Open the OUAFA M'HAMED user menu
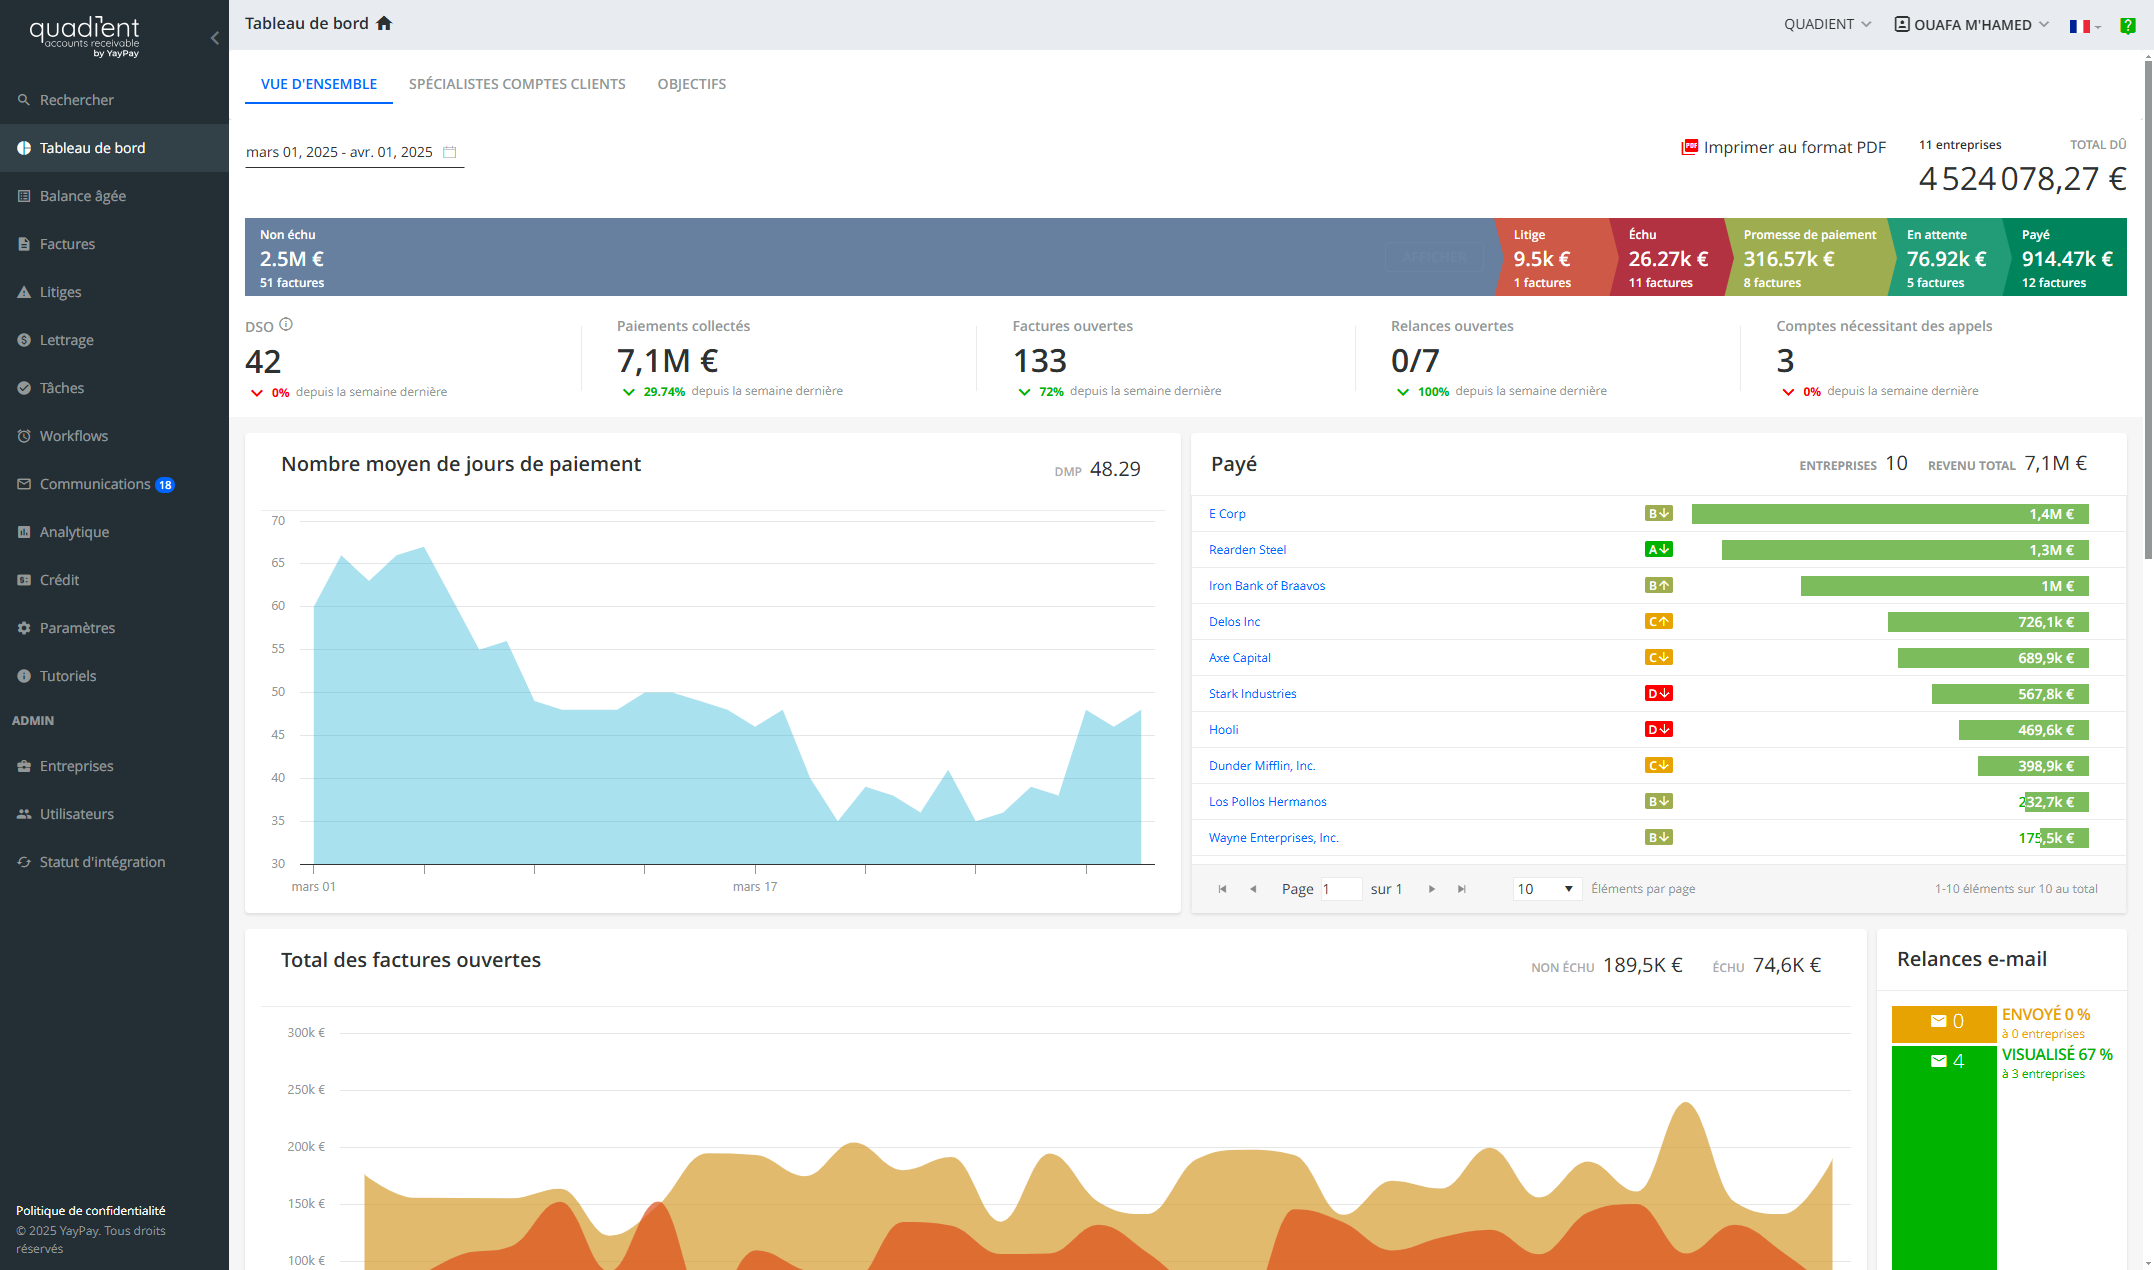Screen dimensions: 2154x1270 (1971, 24)
